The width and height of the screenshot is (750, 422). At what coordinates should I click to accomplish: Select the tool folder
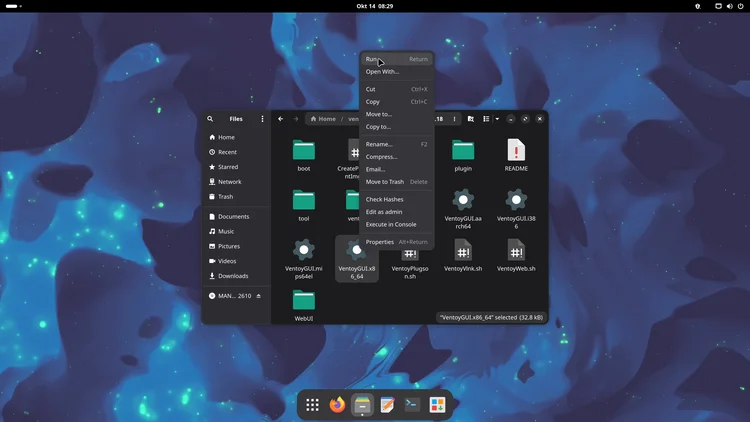click(304, 205)
